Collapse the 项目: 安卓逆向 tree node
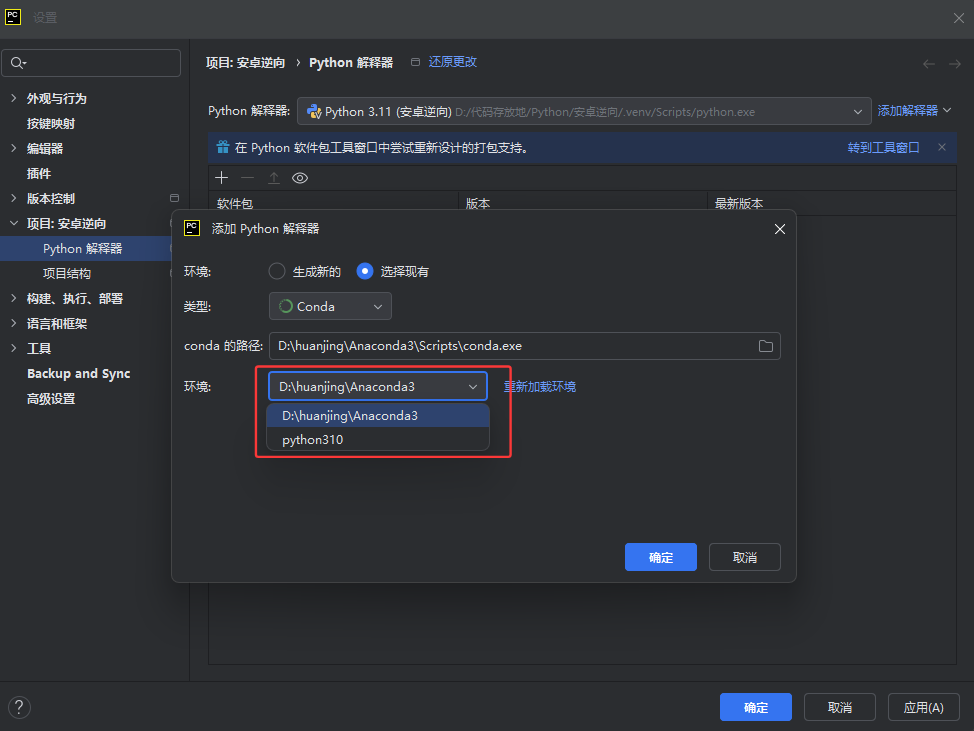974x731 pixels. click(14, 223)
